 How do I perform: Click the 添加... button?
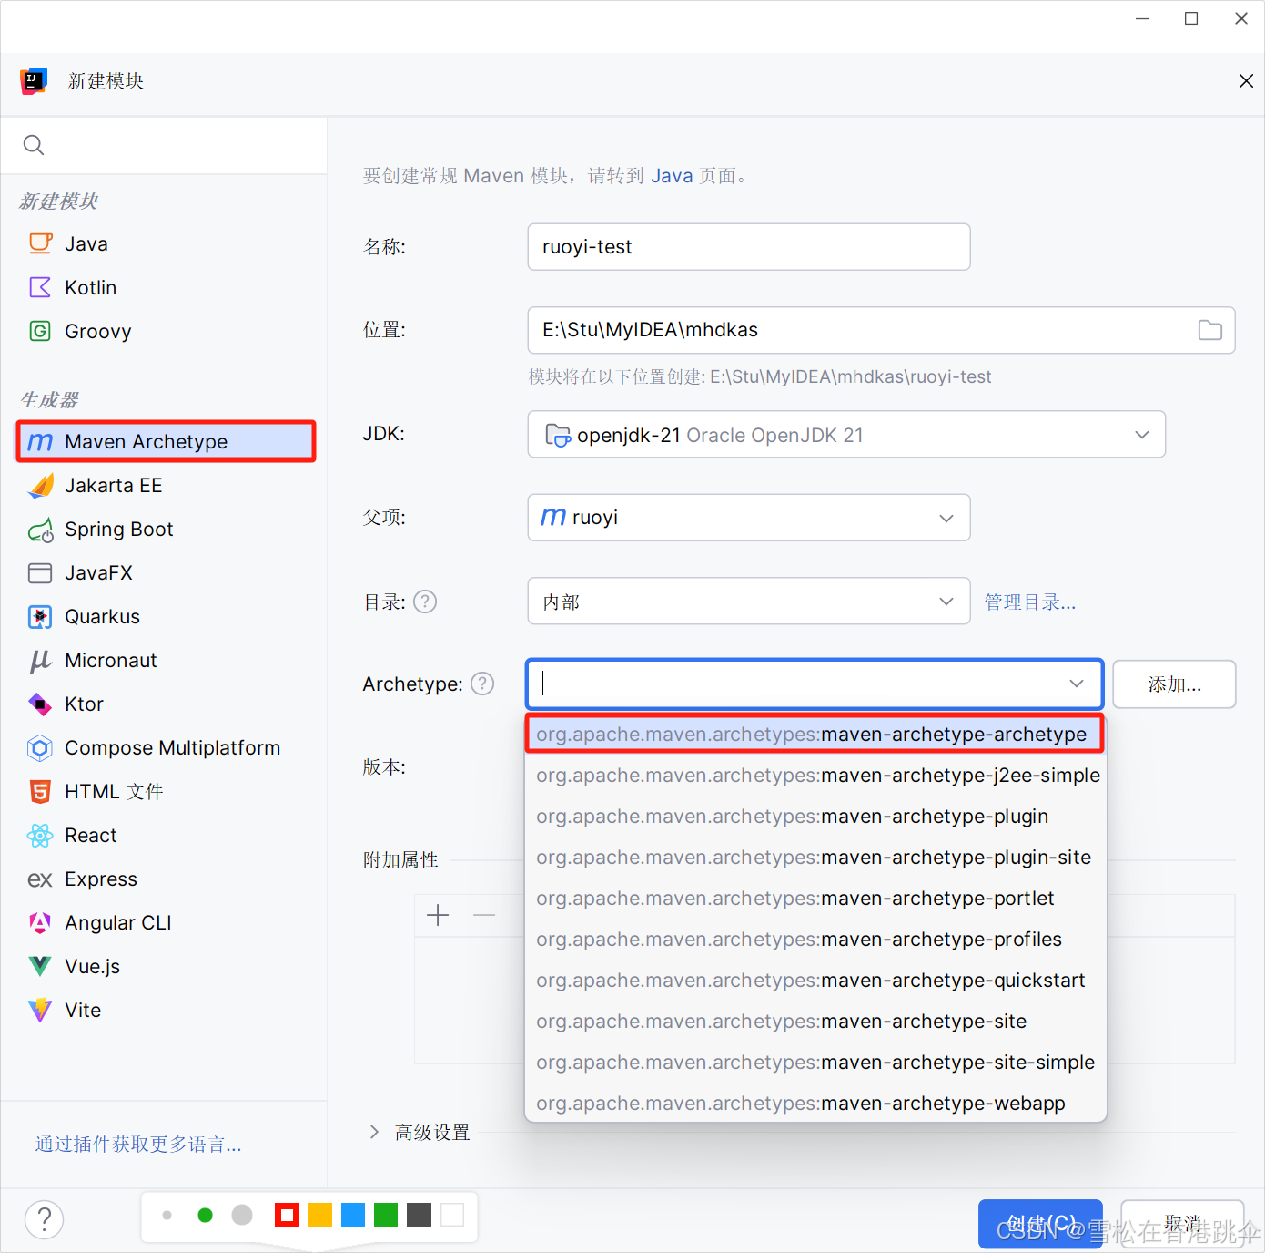click(x=1174, y=684)
